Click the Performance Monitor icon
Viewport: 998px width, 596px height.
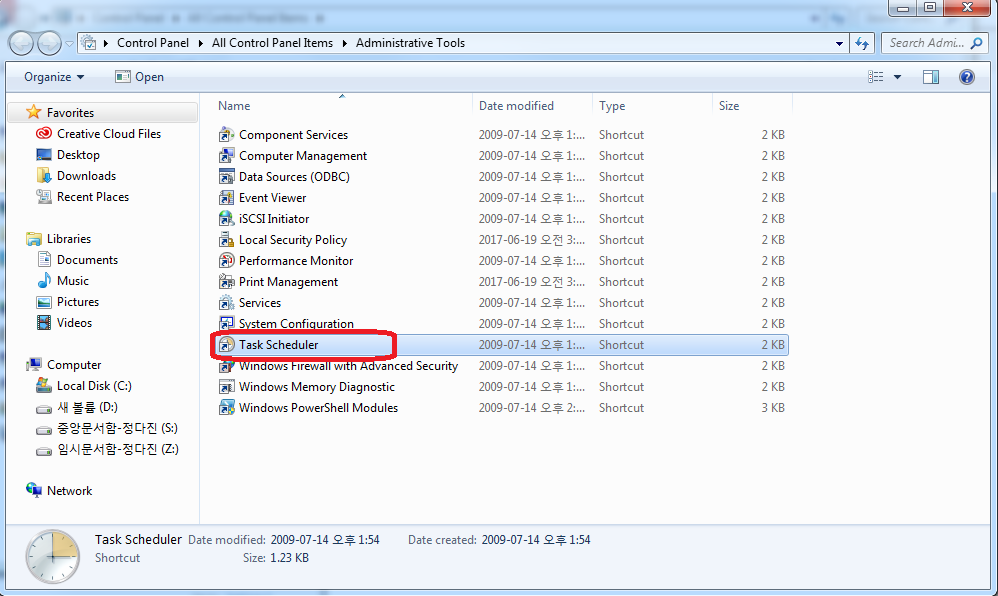click(x=226, y=261)
